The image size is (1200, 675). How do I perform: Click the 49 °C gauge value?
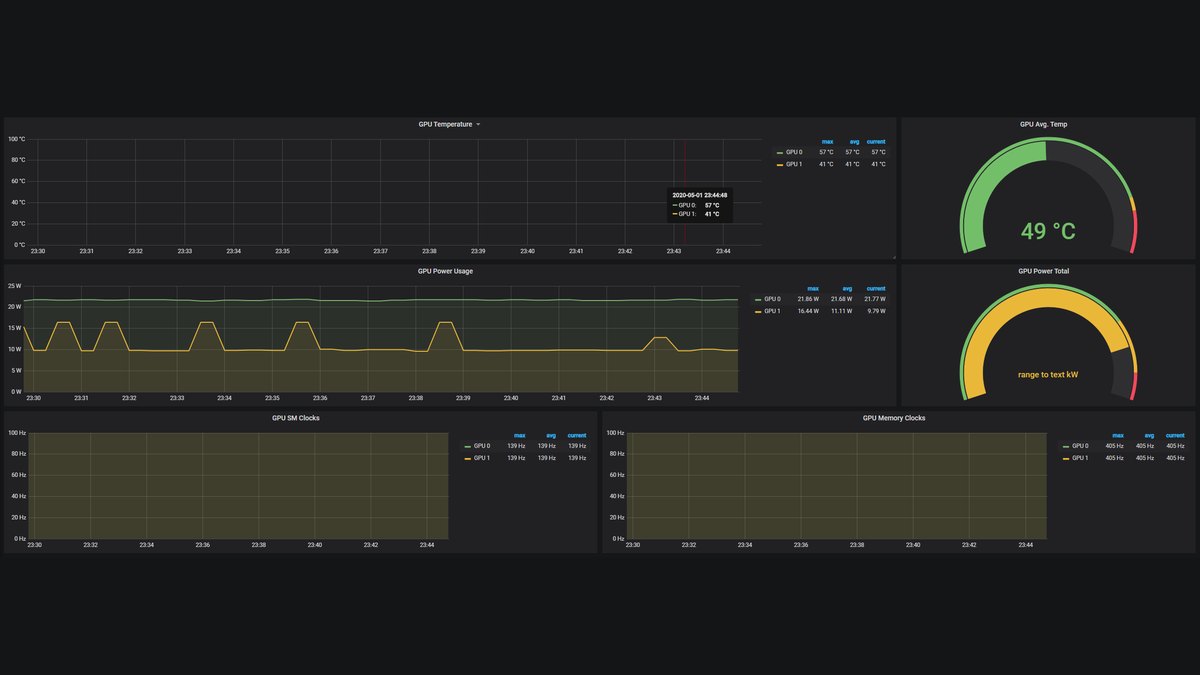tap(1048, 231)
